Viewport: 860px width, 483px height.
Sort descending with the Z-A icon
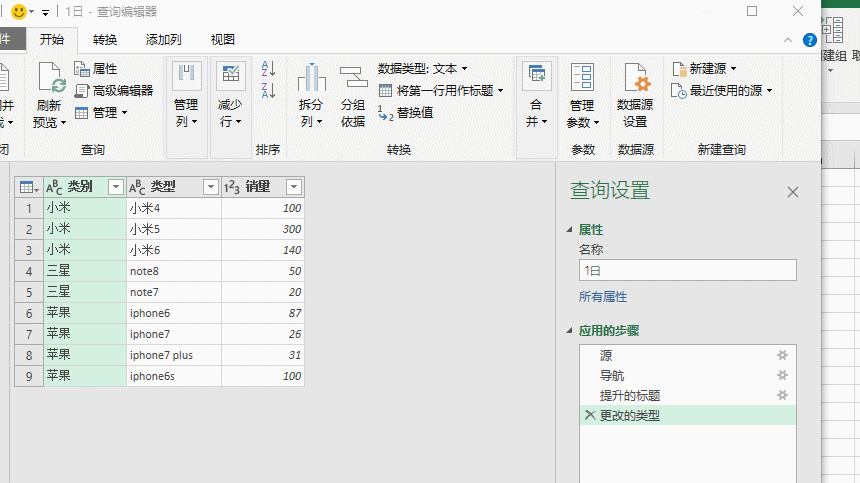pos(268,90)
